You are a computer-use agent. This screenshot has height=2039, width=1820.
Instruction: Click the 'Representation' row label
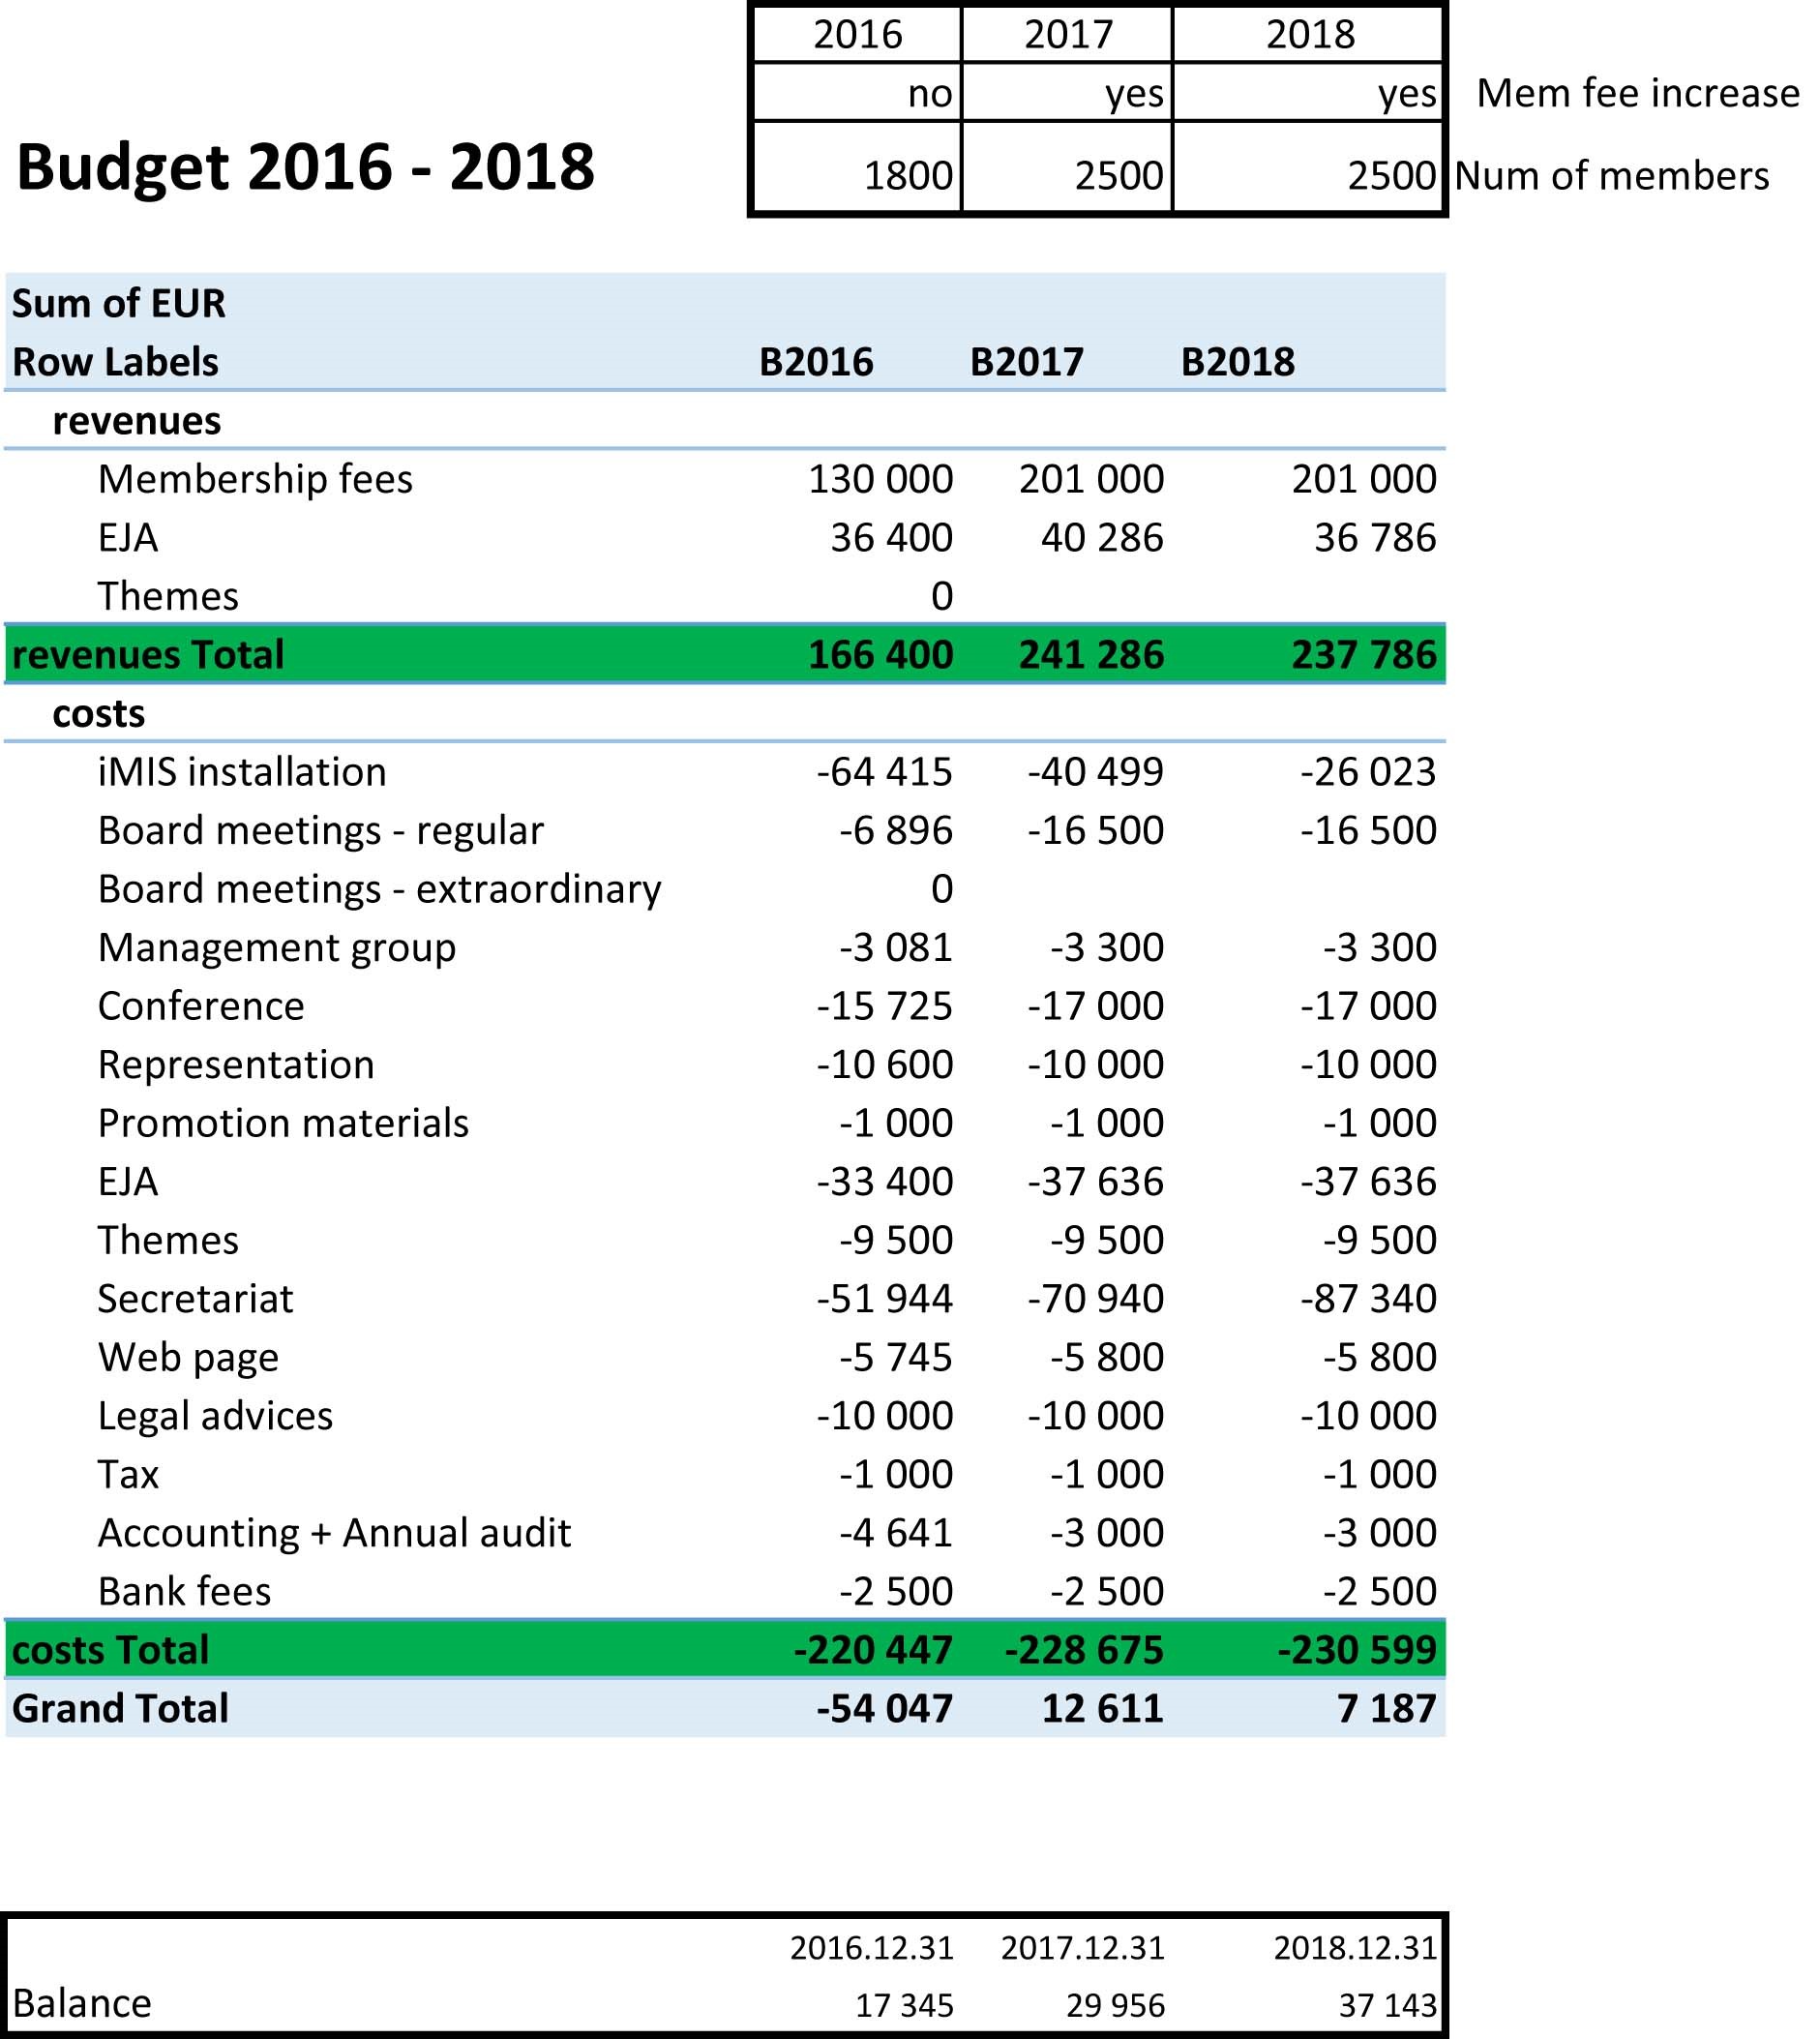(236, 1065)
